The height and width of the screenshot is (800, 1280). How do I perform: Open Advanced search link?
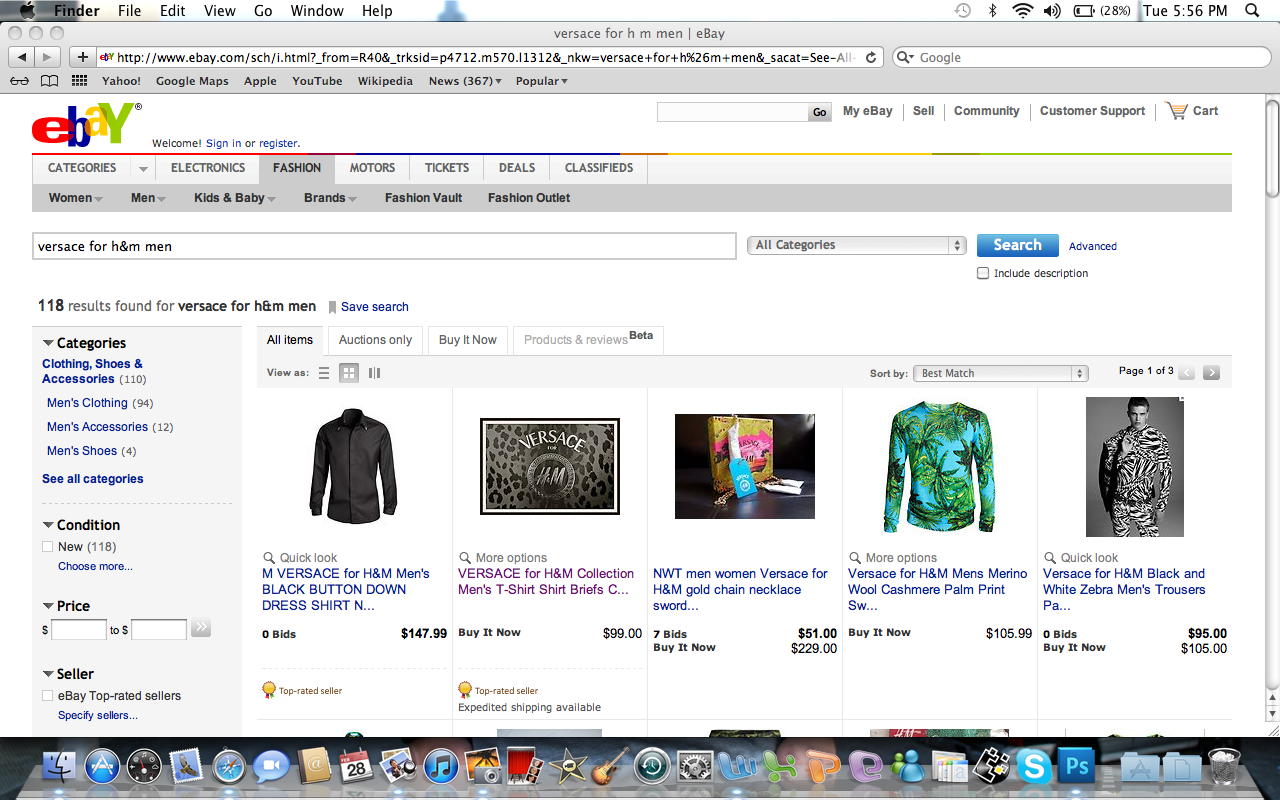pyautogui.click(x=1093, y=246)
